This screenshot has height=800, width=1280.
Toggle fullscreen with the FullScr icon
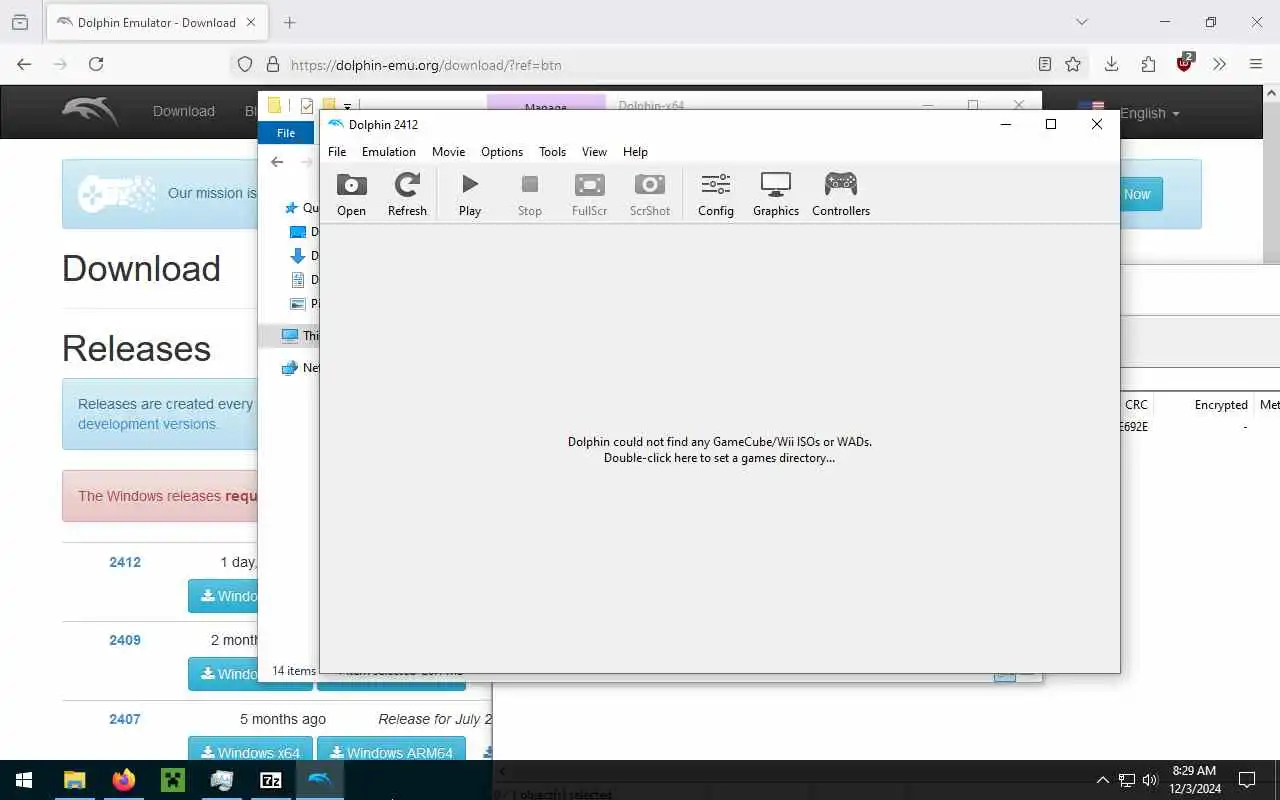click(589, 194)
